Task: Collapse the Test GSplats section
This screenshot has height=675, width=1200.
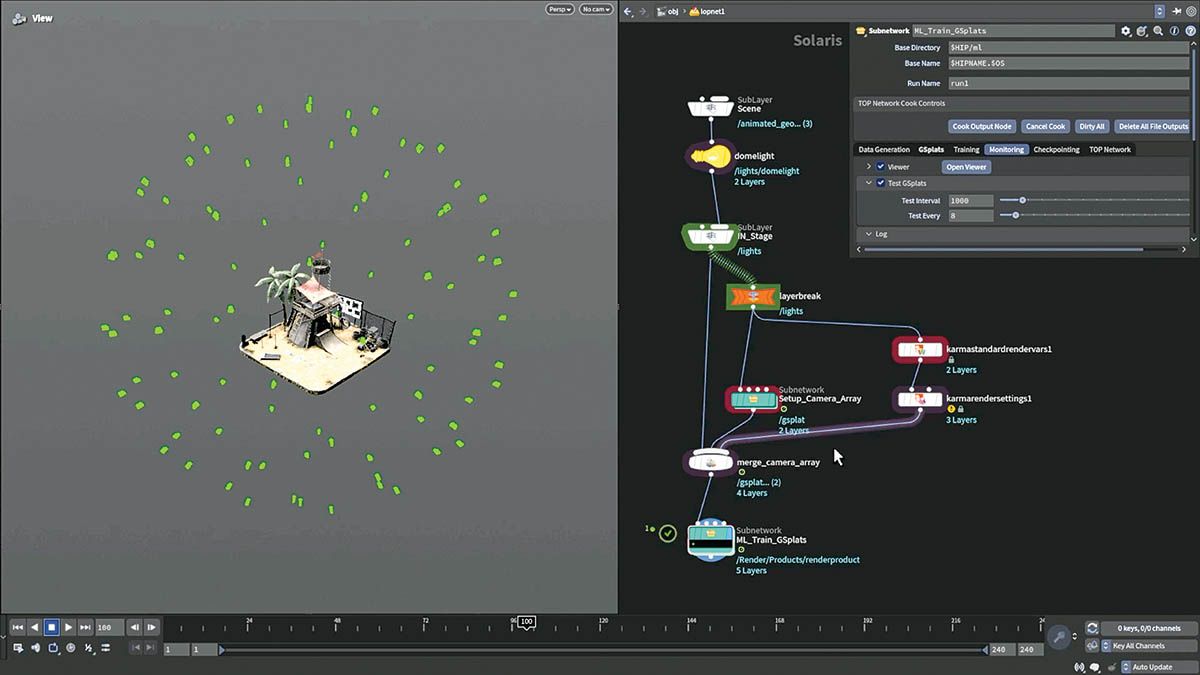Action: click(x=868, y=183)
